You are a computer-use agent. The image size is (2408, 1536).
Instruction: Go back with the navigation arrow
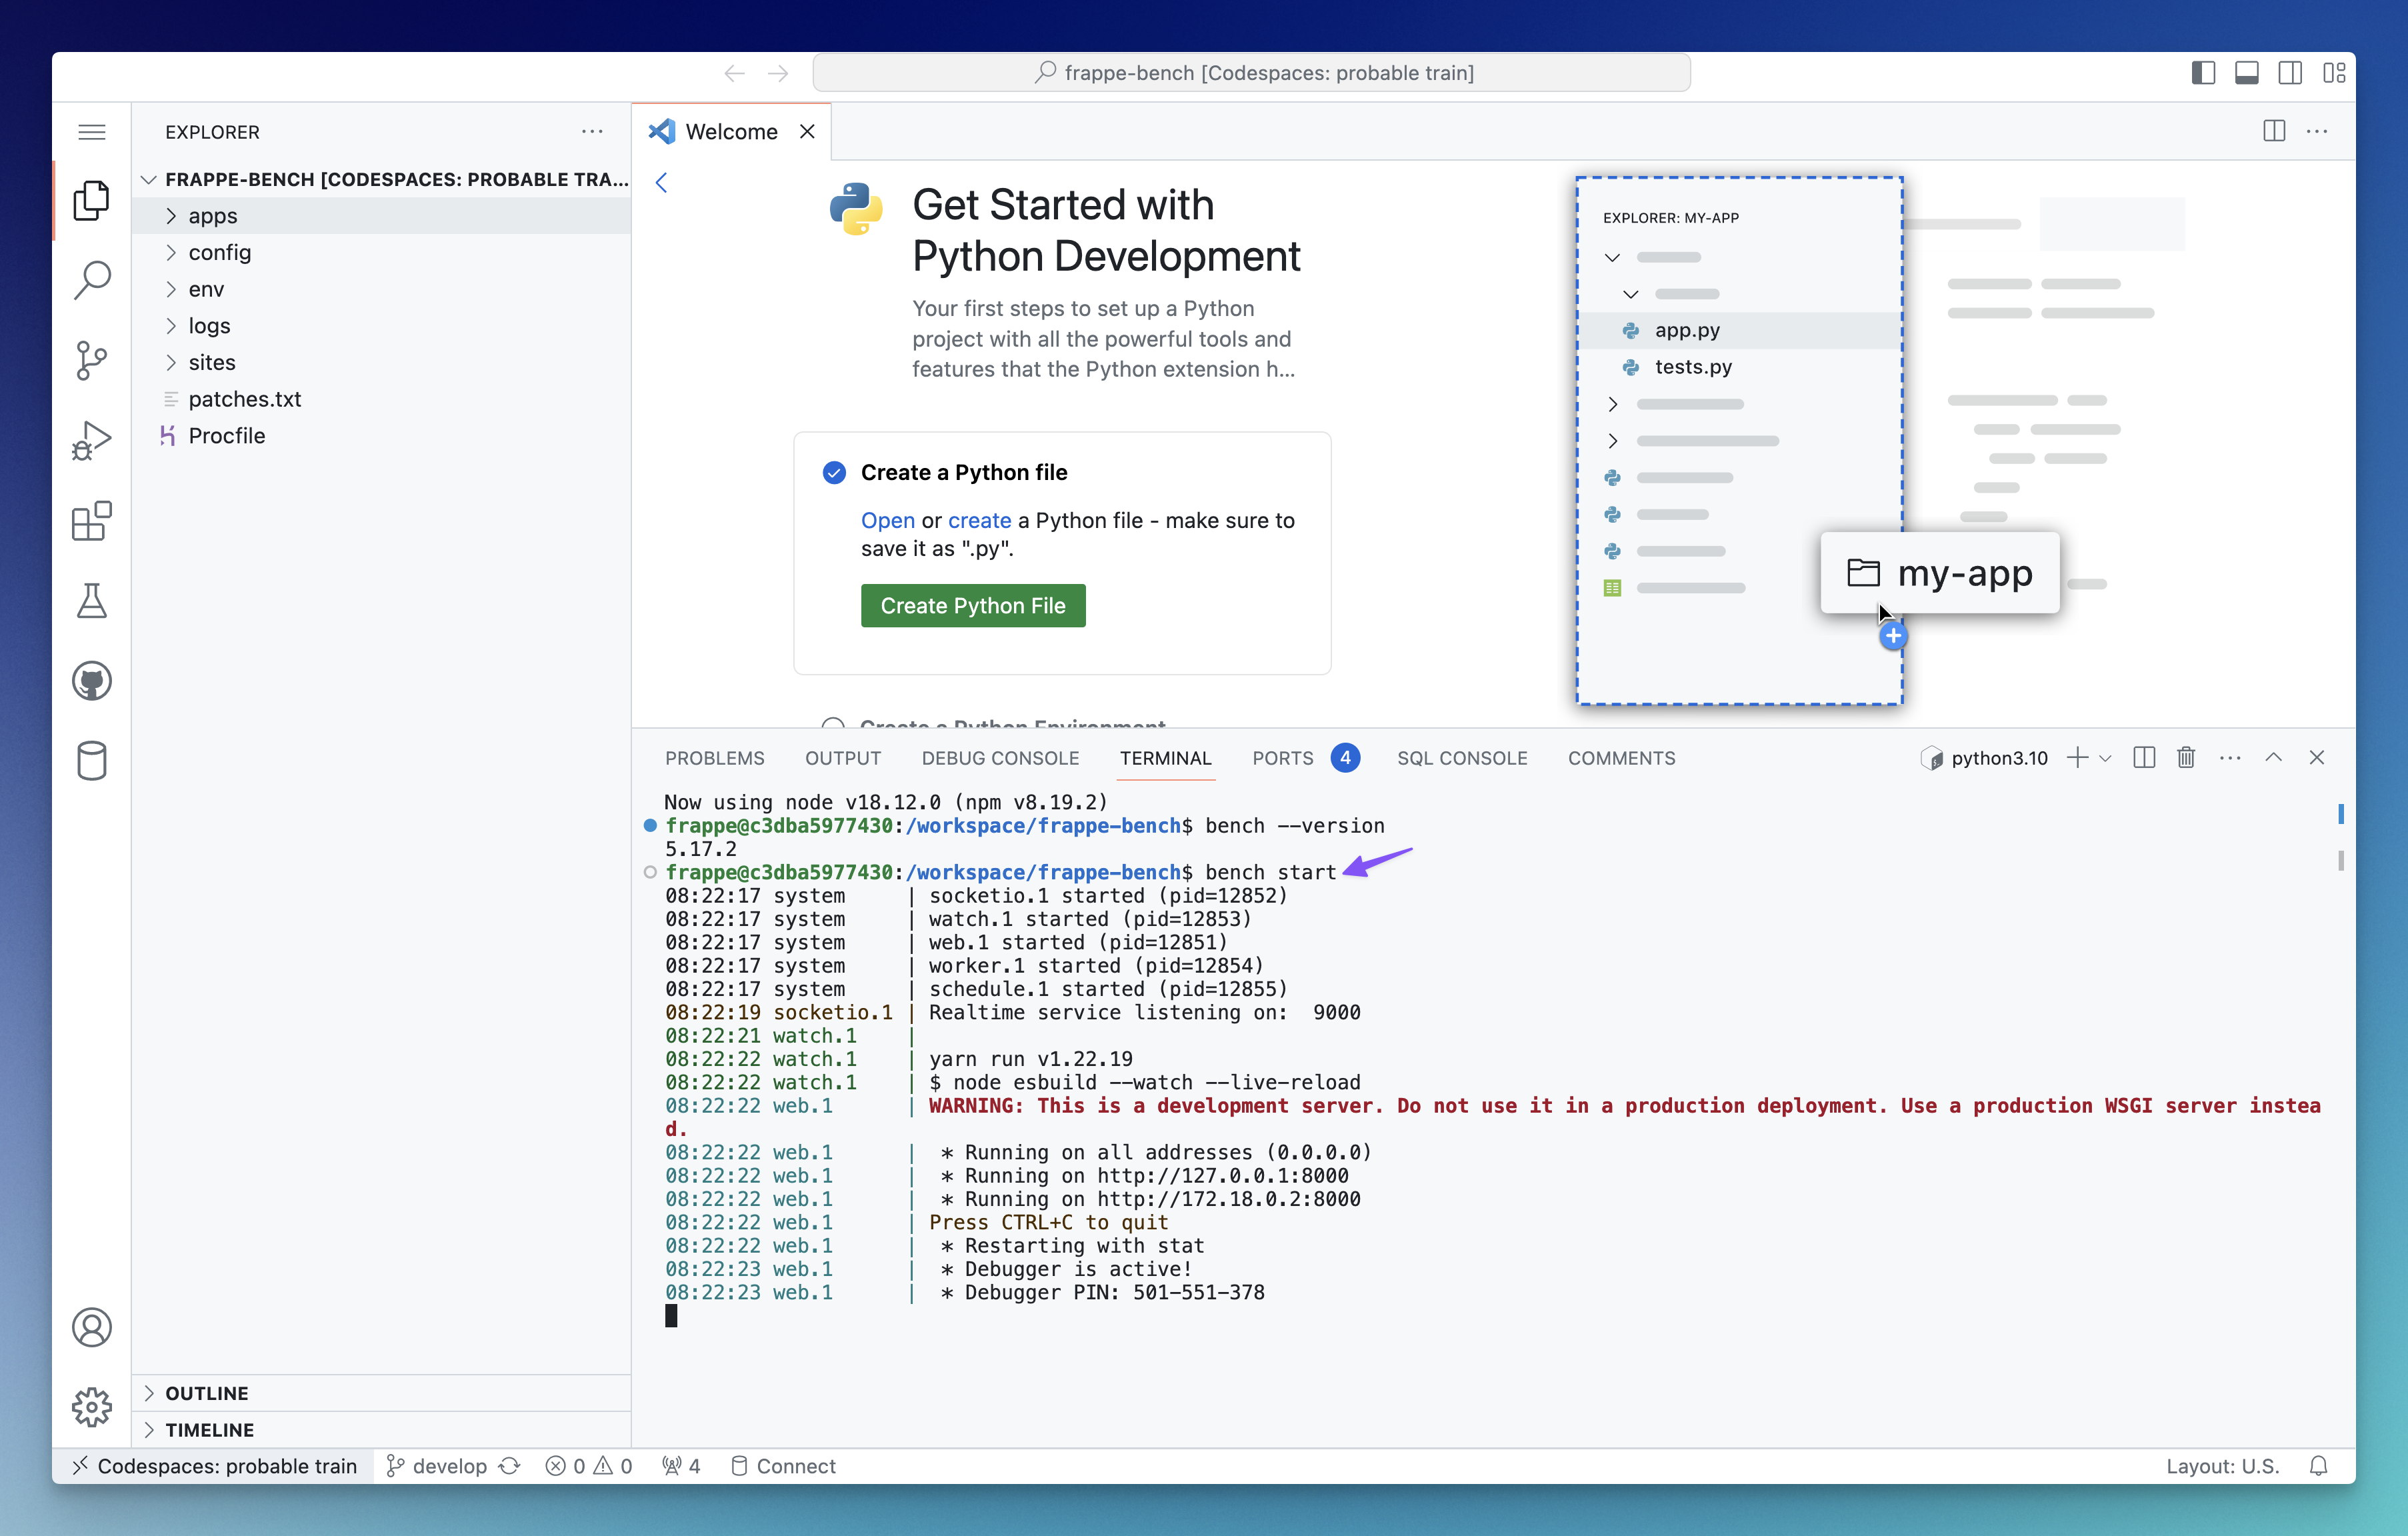734,73
